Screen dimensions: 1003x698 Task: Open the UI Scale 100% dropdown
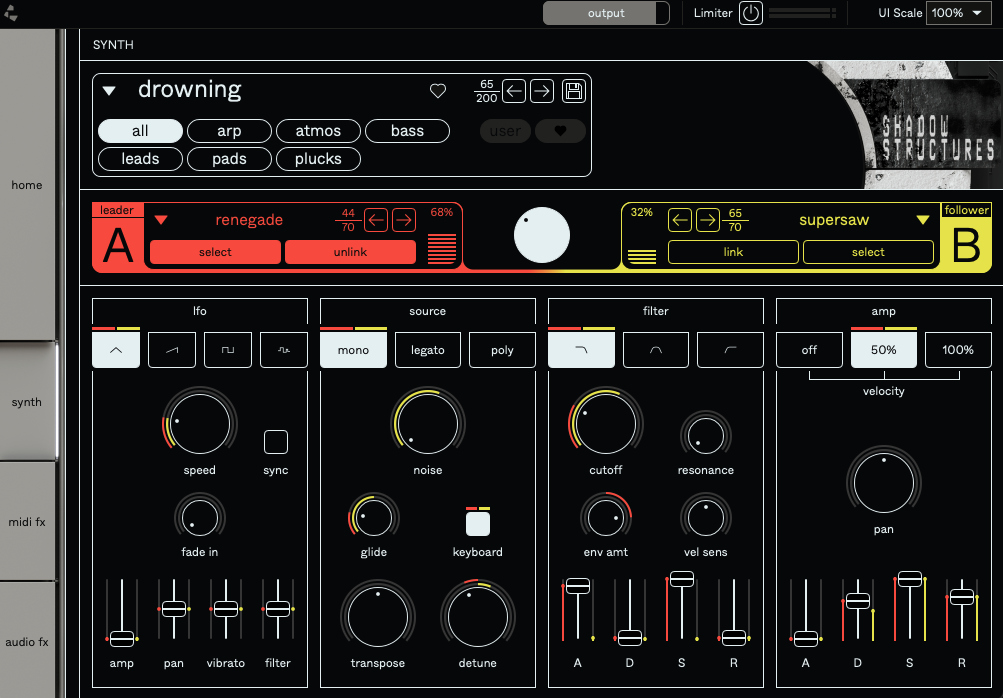click(x=958, y=13)
